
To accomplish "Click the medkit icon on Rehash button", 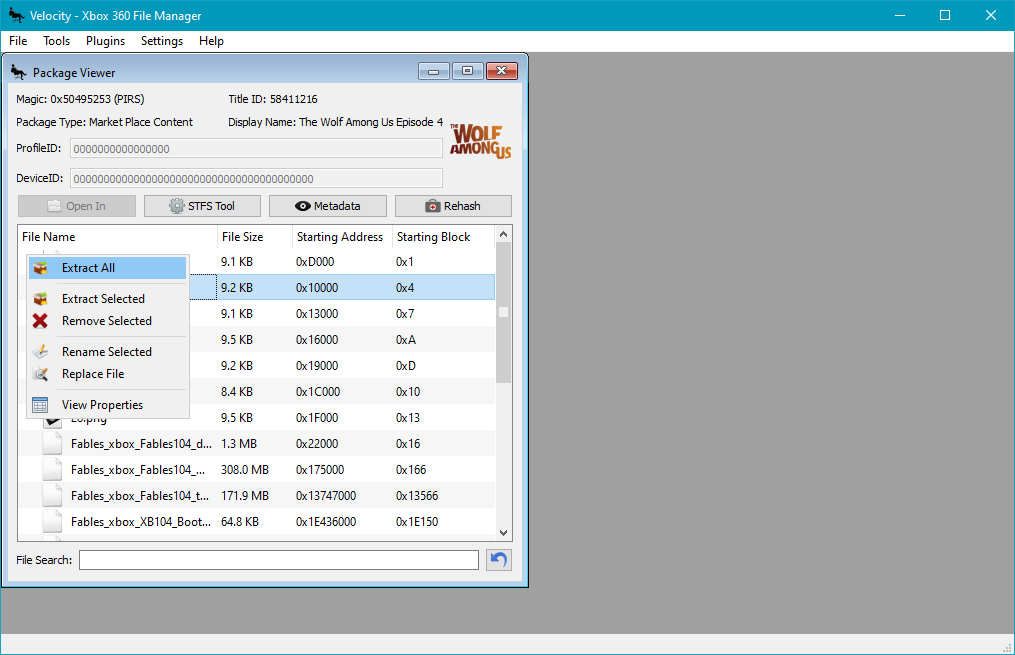I will (x=432, y=206).
